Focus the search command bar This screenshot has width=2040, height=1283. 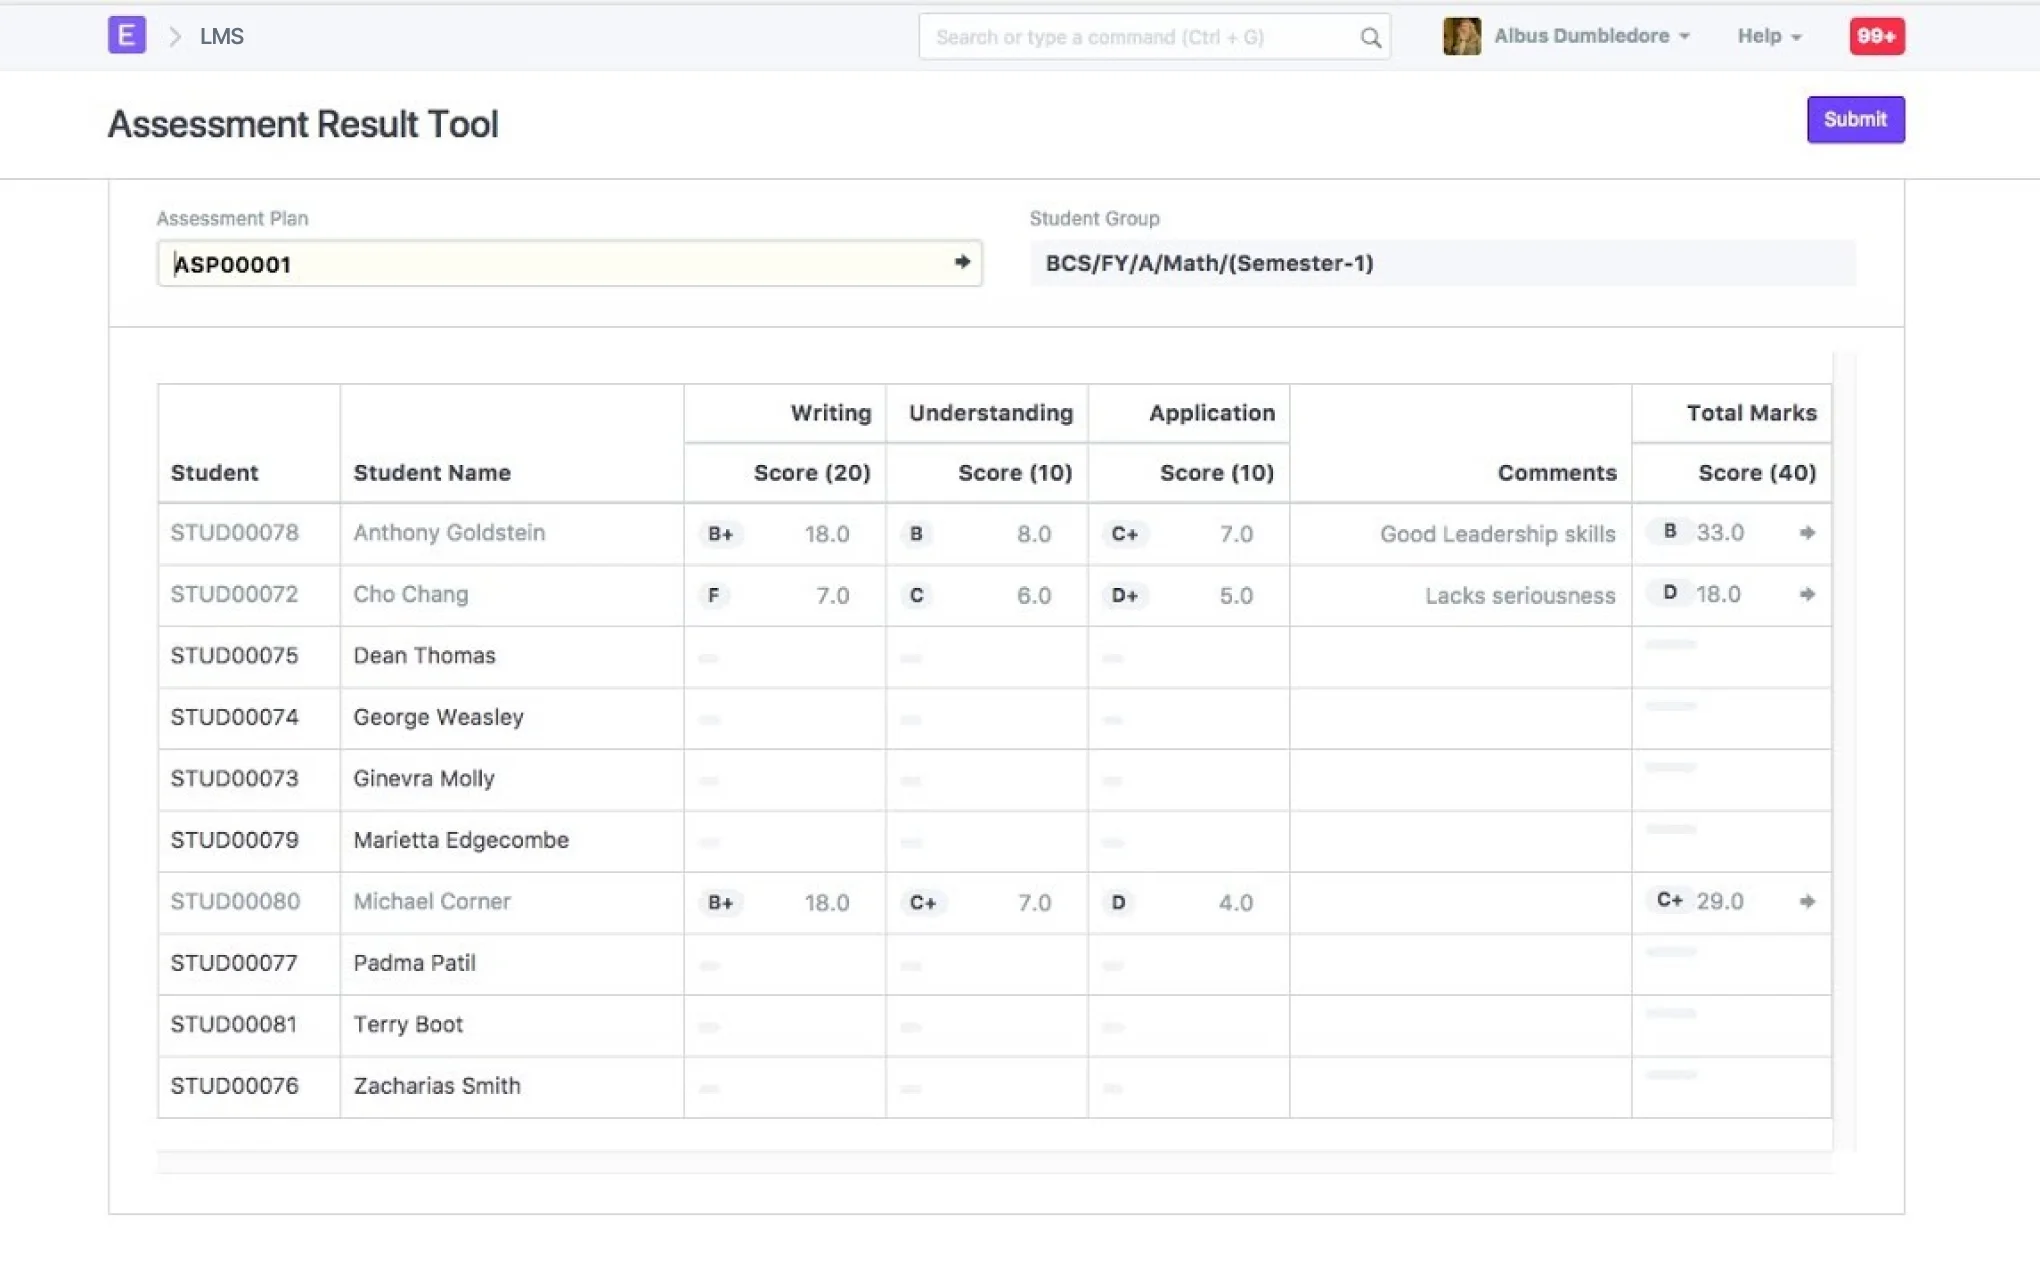click(x=1140, y=38)
